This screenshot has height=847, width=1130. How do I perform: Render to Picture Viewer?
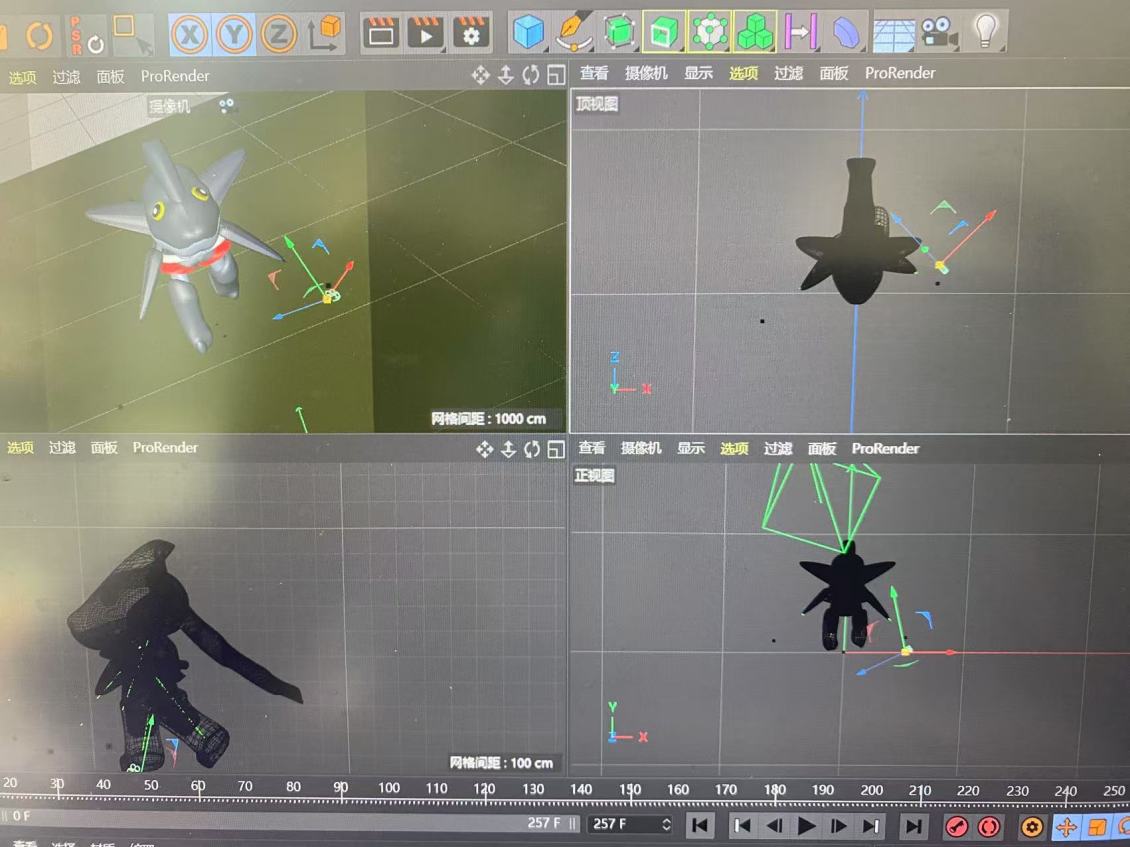(426, 32)
